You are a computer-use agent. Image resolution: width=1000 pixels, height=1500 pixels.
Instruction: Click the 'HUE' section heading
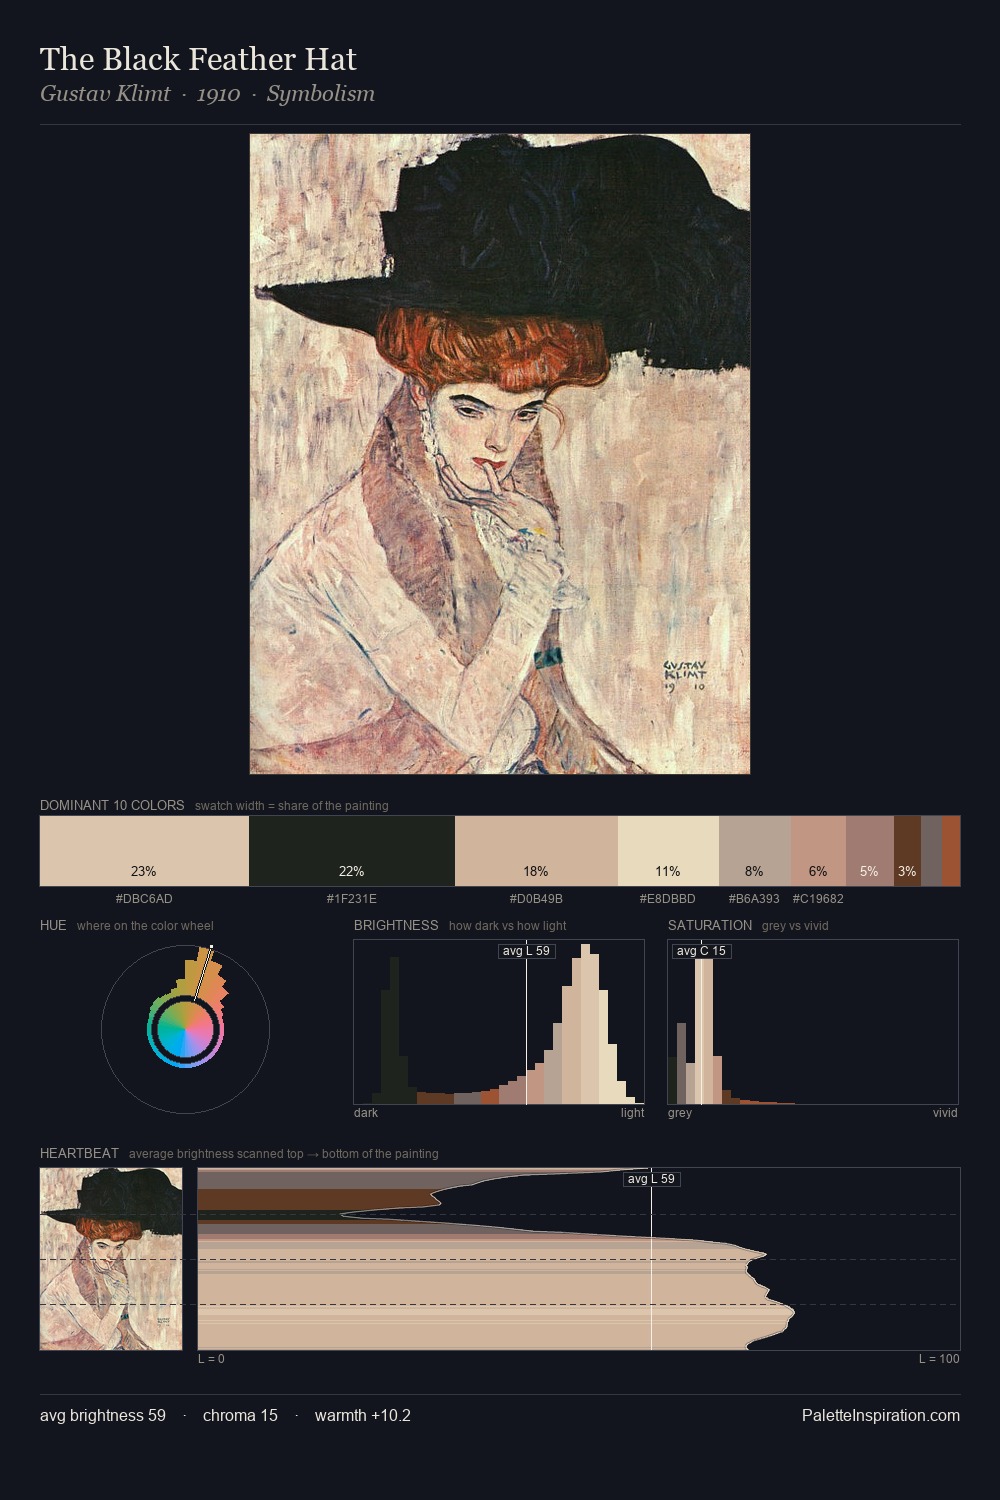pos(53,925)
